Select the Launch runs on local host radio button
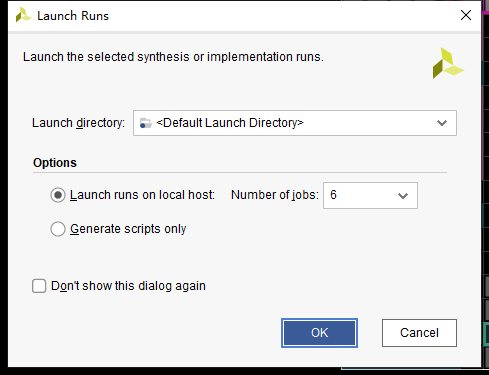Image resolution: width=489 pixels, height=375 pixels. [x=58, y=195]
